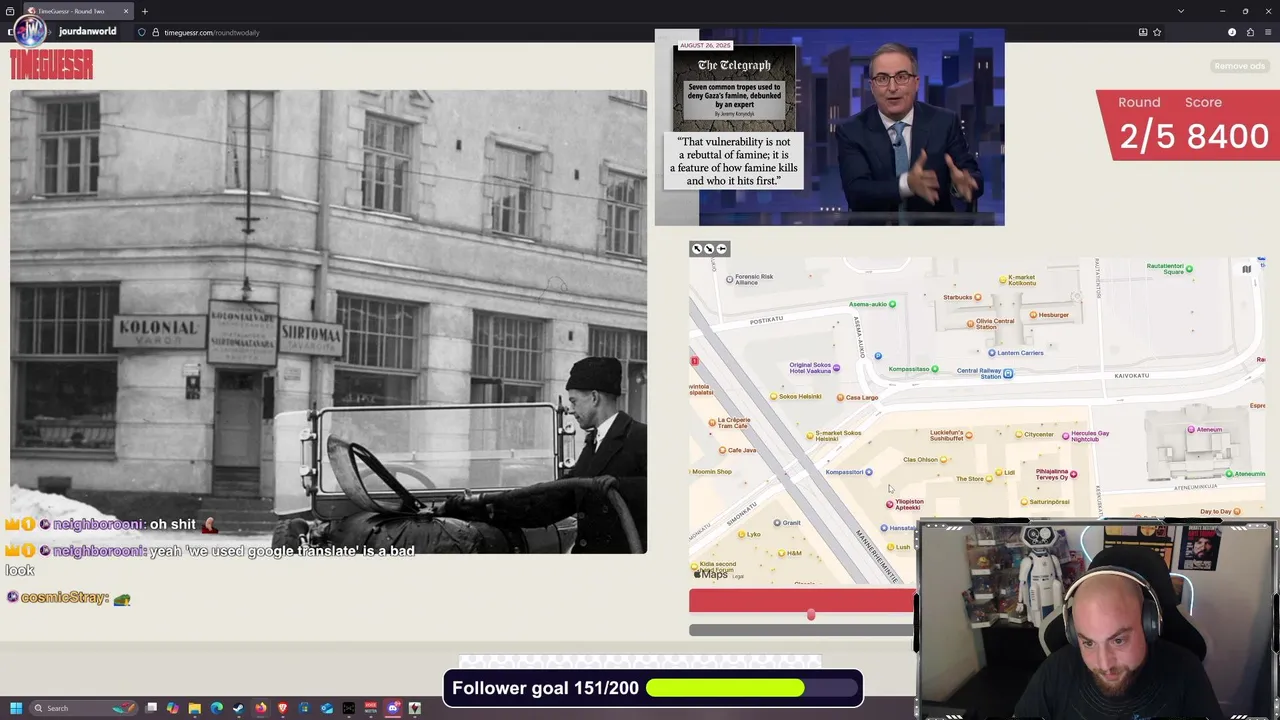The width and height of the screenshot is (1280, 720).
Task: Open Discord from the taskbar
Action: point(393,708)
